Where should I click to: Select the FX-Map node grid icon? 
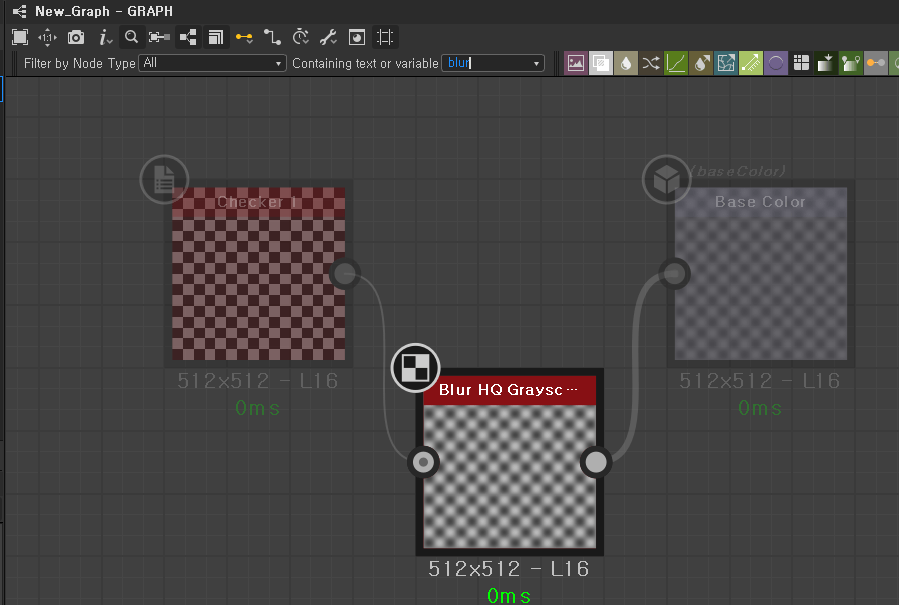click(x=801, y=62)
